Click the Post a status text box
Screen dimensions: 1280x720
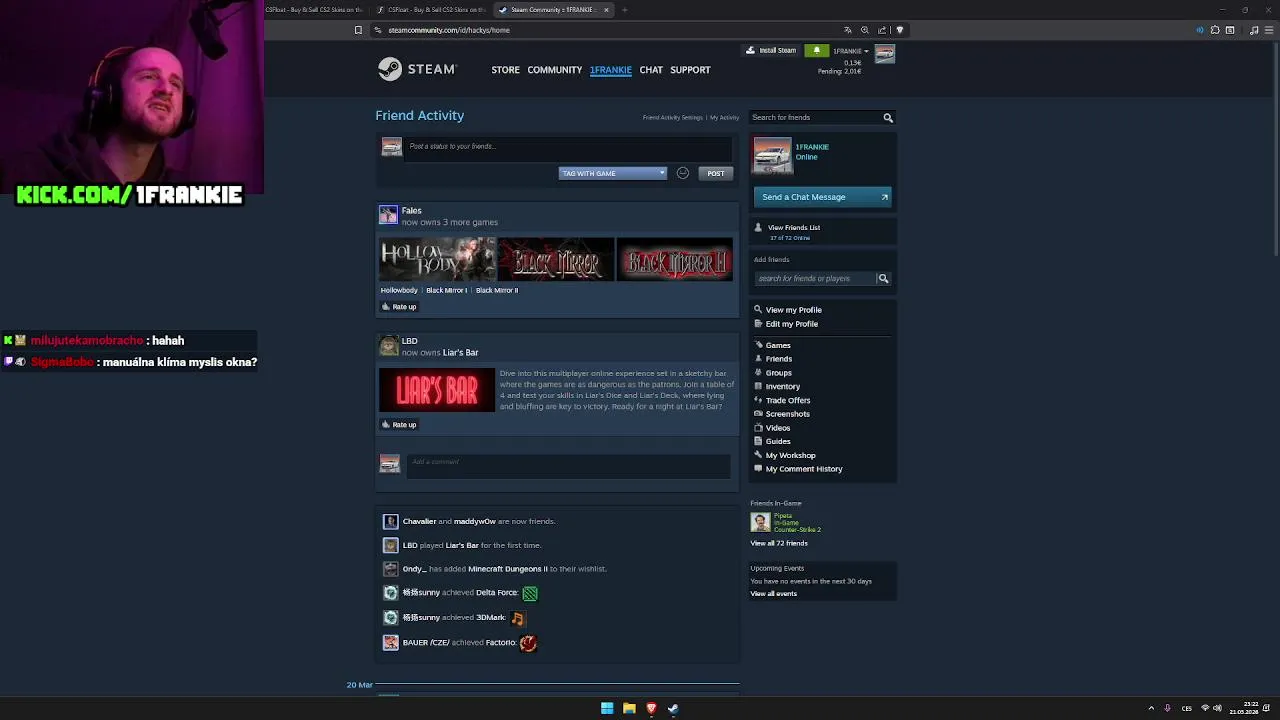[568, 147]
